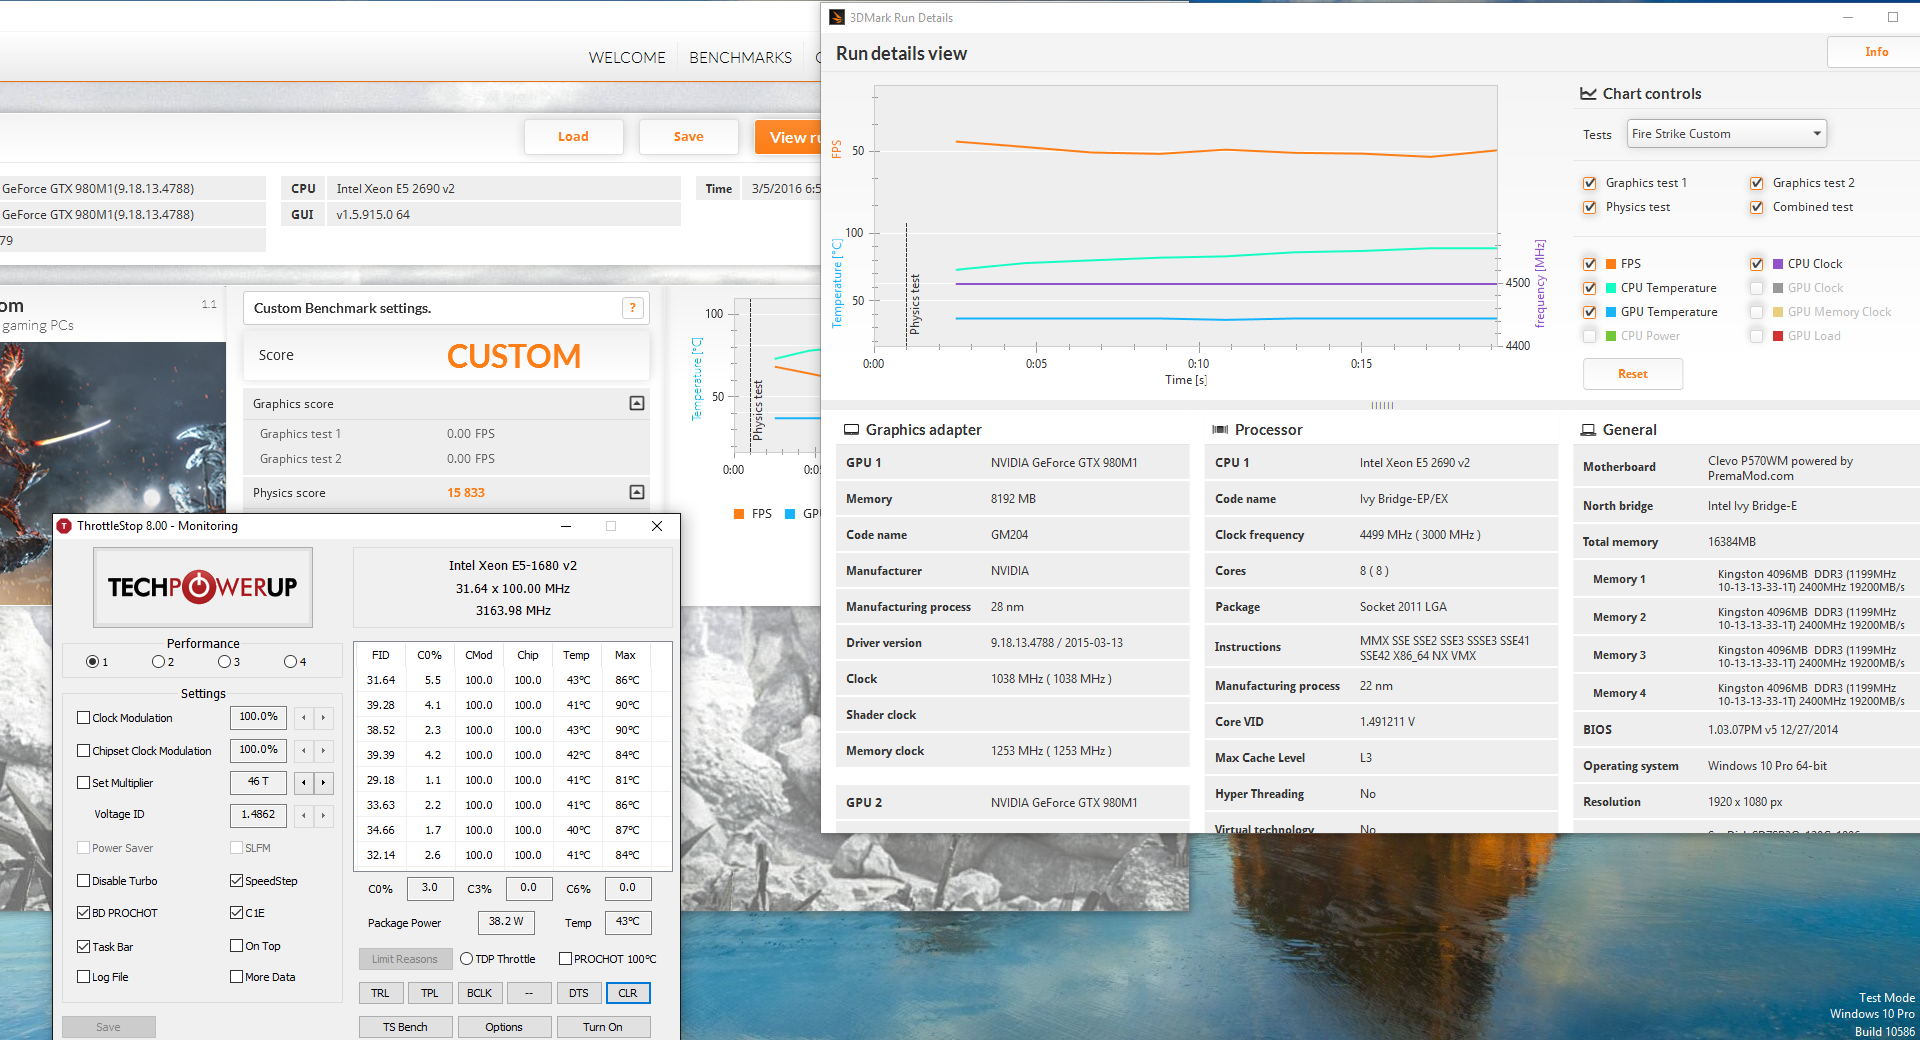The width and height of the screenshot is (1920, 1040).
Task: Click the View run details button
Action: [x=788, y=137]
